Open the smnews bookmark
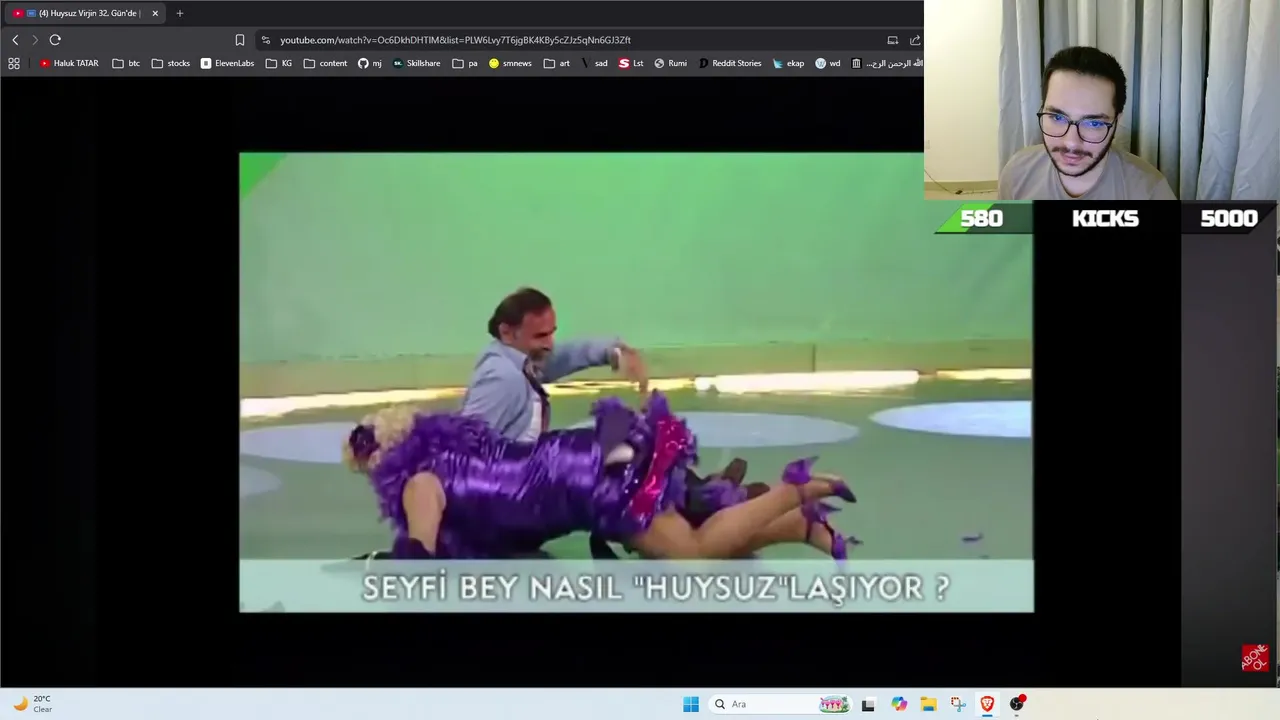Viewport: 1280px width, 720px height. (510, 63)
